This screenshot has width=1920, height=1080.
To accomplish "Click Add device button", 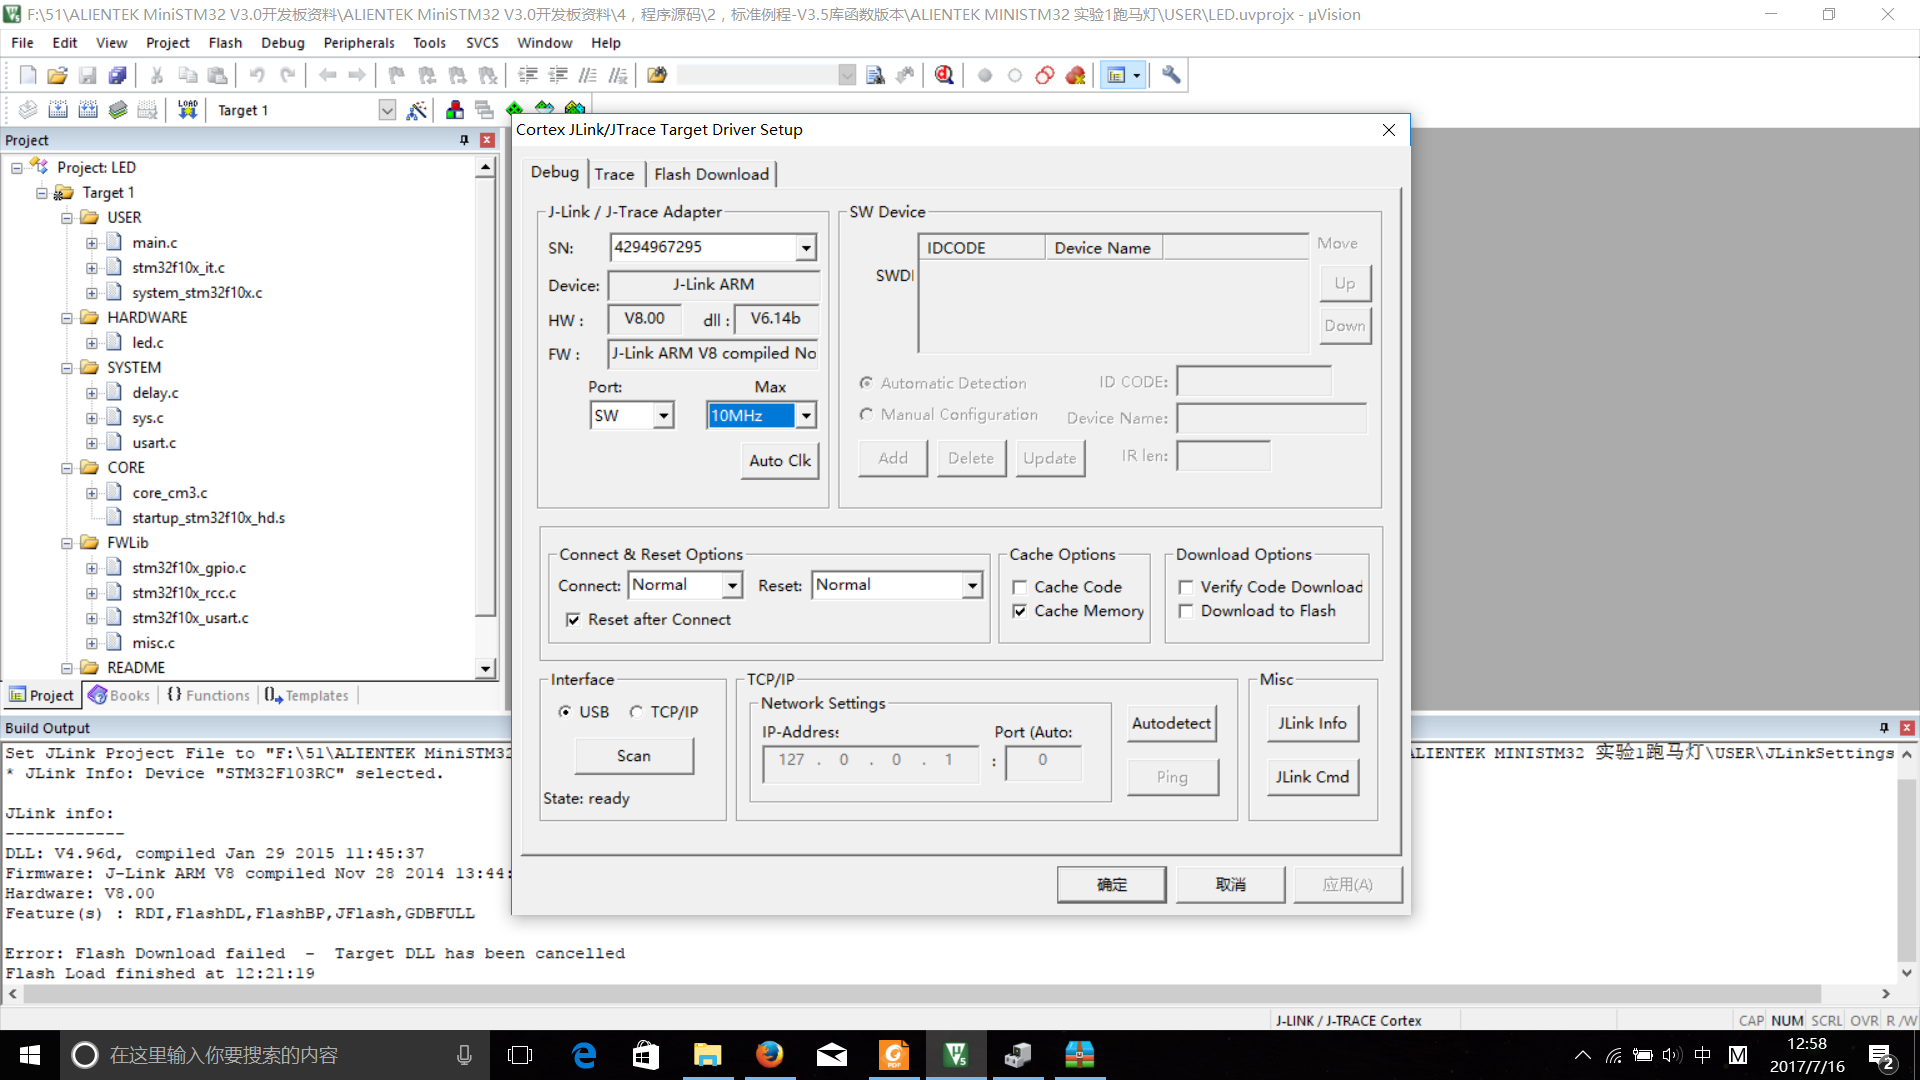I will click(x=891, y=456).
